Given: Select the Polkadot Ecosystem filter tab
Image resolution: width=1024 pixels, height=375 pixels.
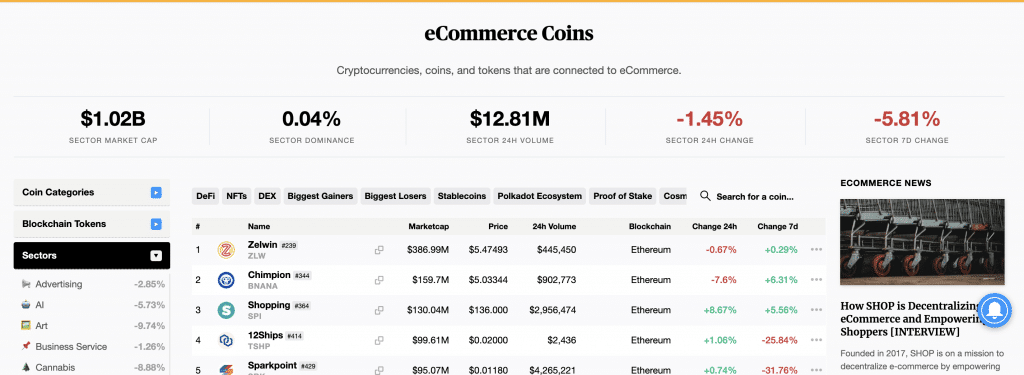Looking at the screenshot, I should (539, 196).
